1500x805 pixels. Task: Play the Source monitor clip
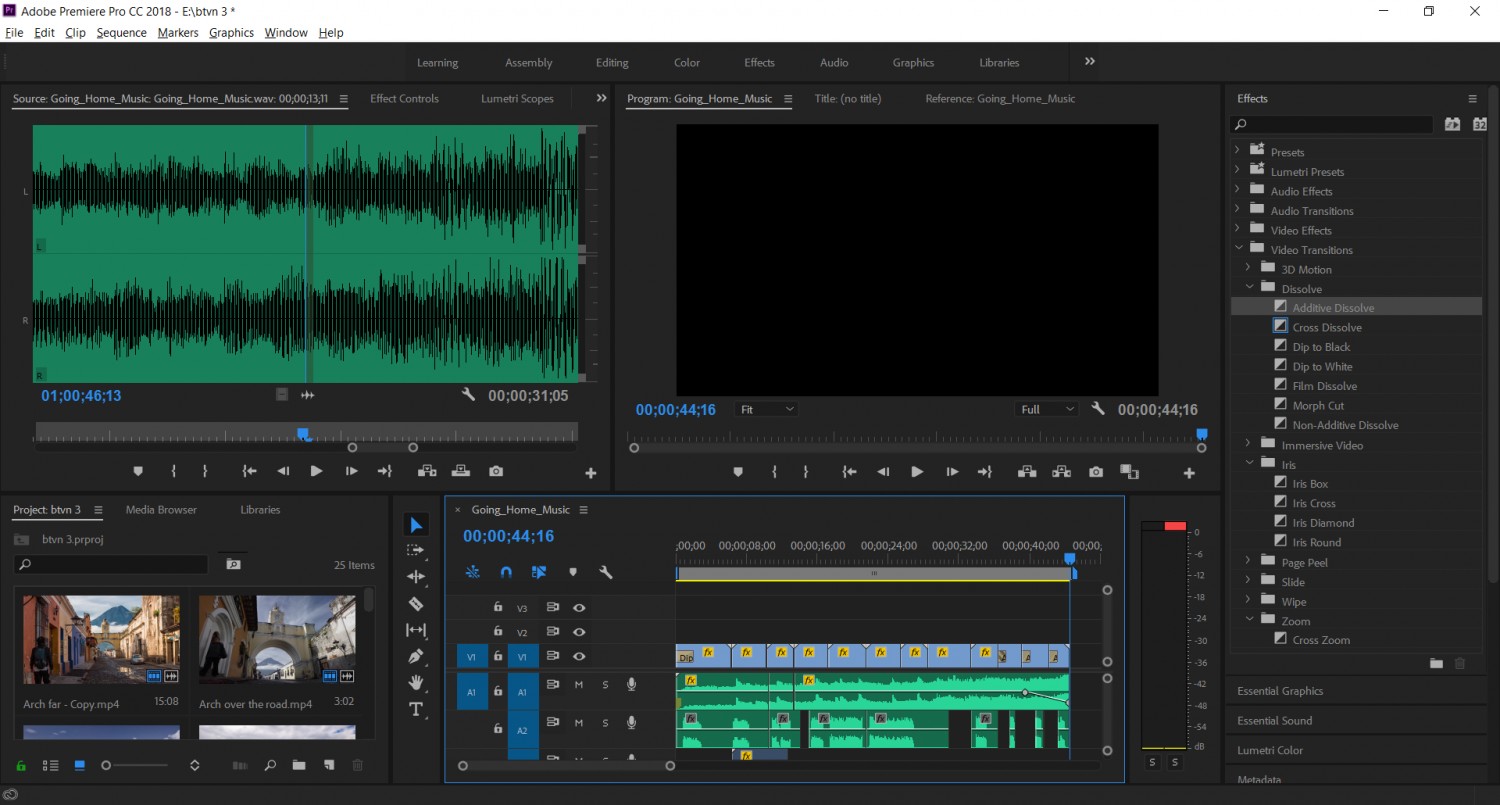point(316,471)
